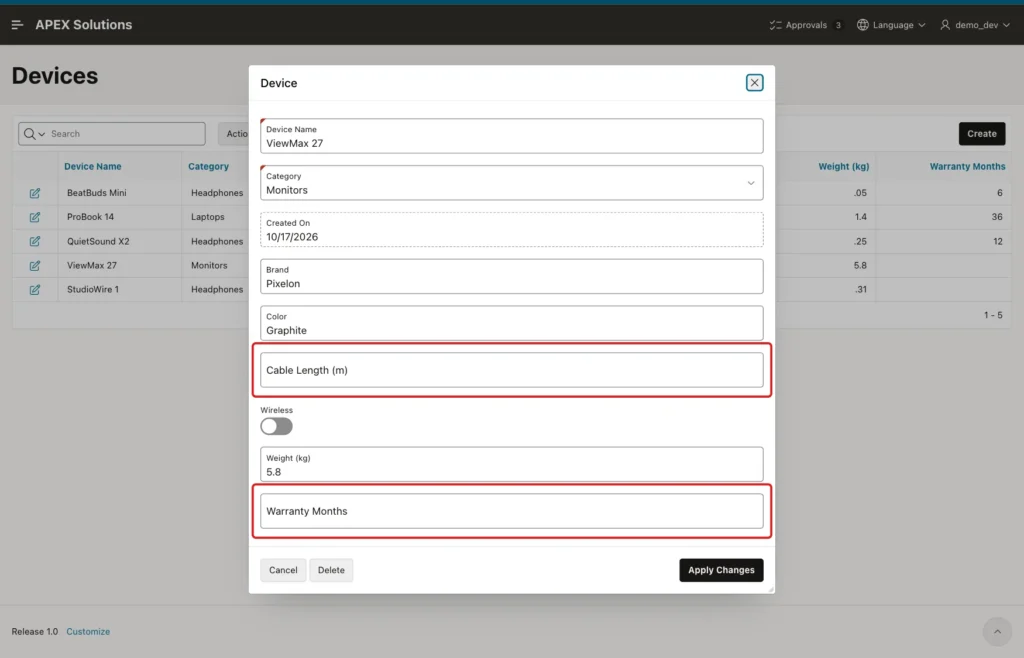Expand the demo_dev user menu
Image resolution: width=1024 pixels, height=658 pixels.
pos(975,25)
